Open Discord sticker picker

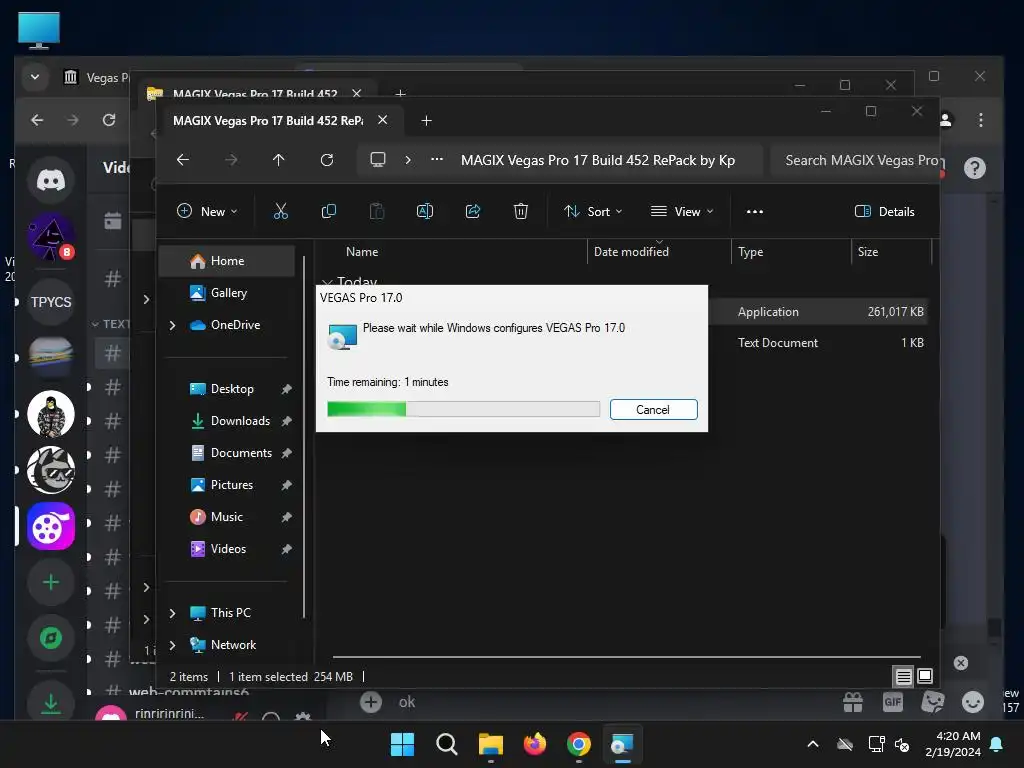[933, 702]
